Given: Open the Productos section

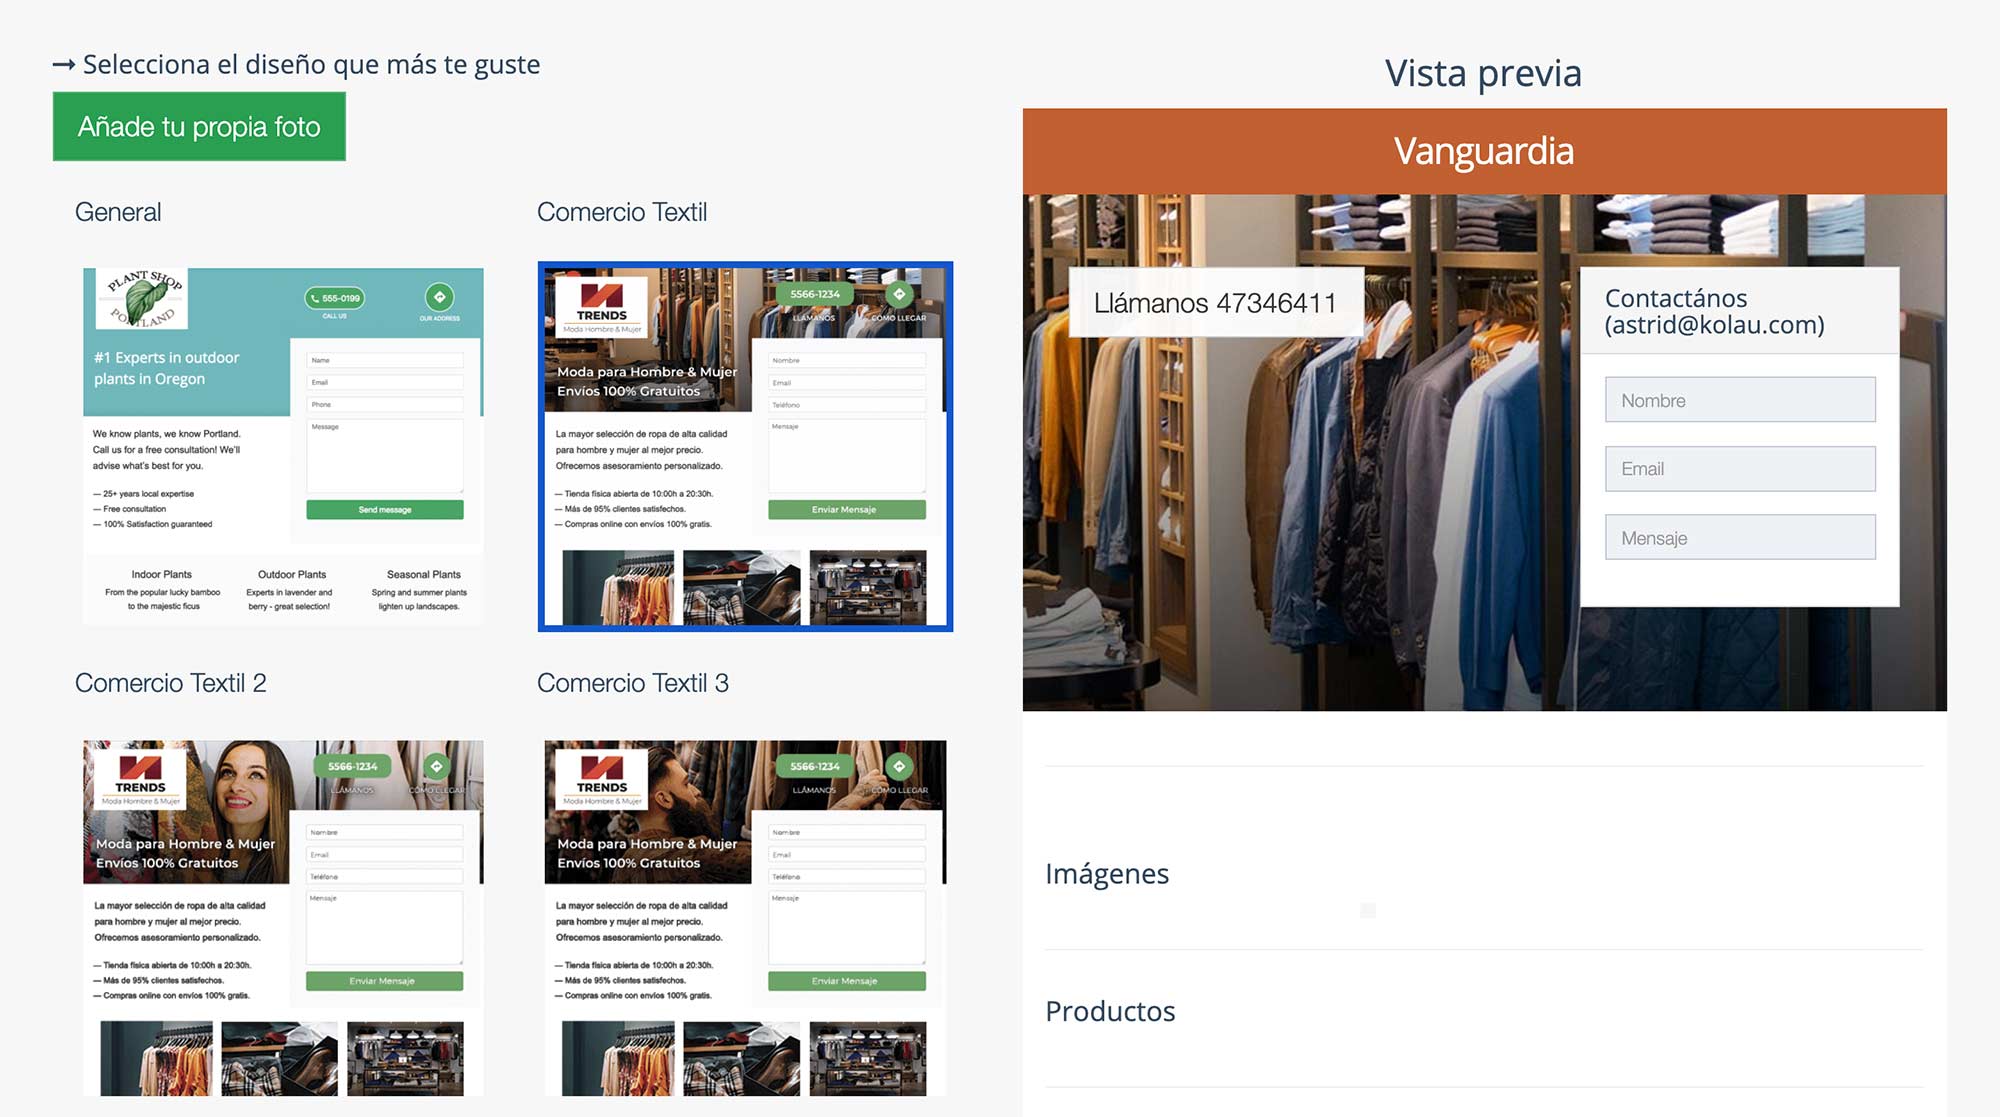Looking at the screenshot, I should click(x=1110, y=1011).
